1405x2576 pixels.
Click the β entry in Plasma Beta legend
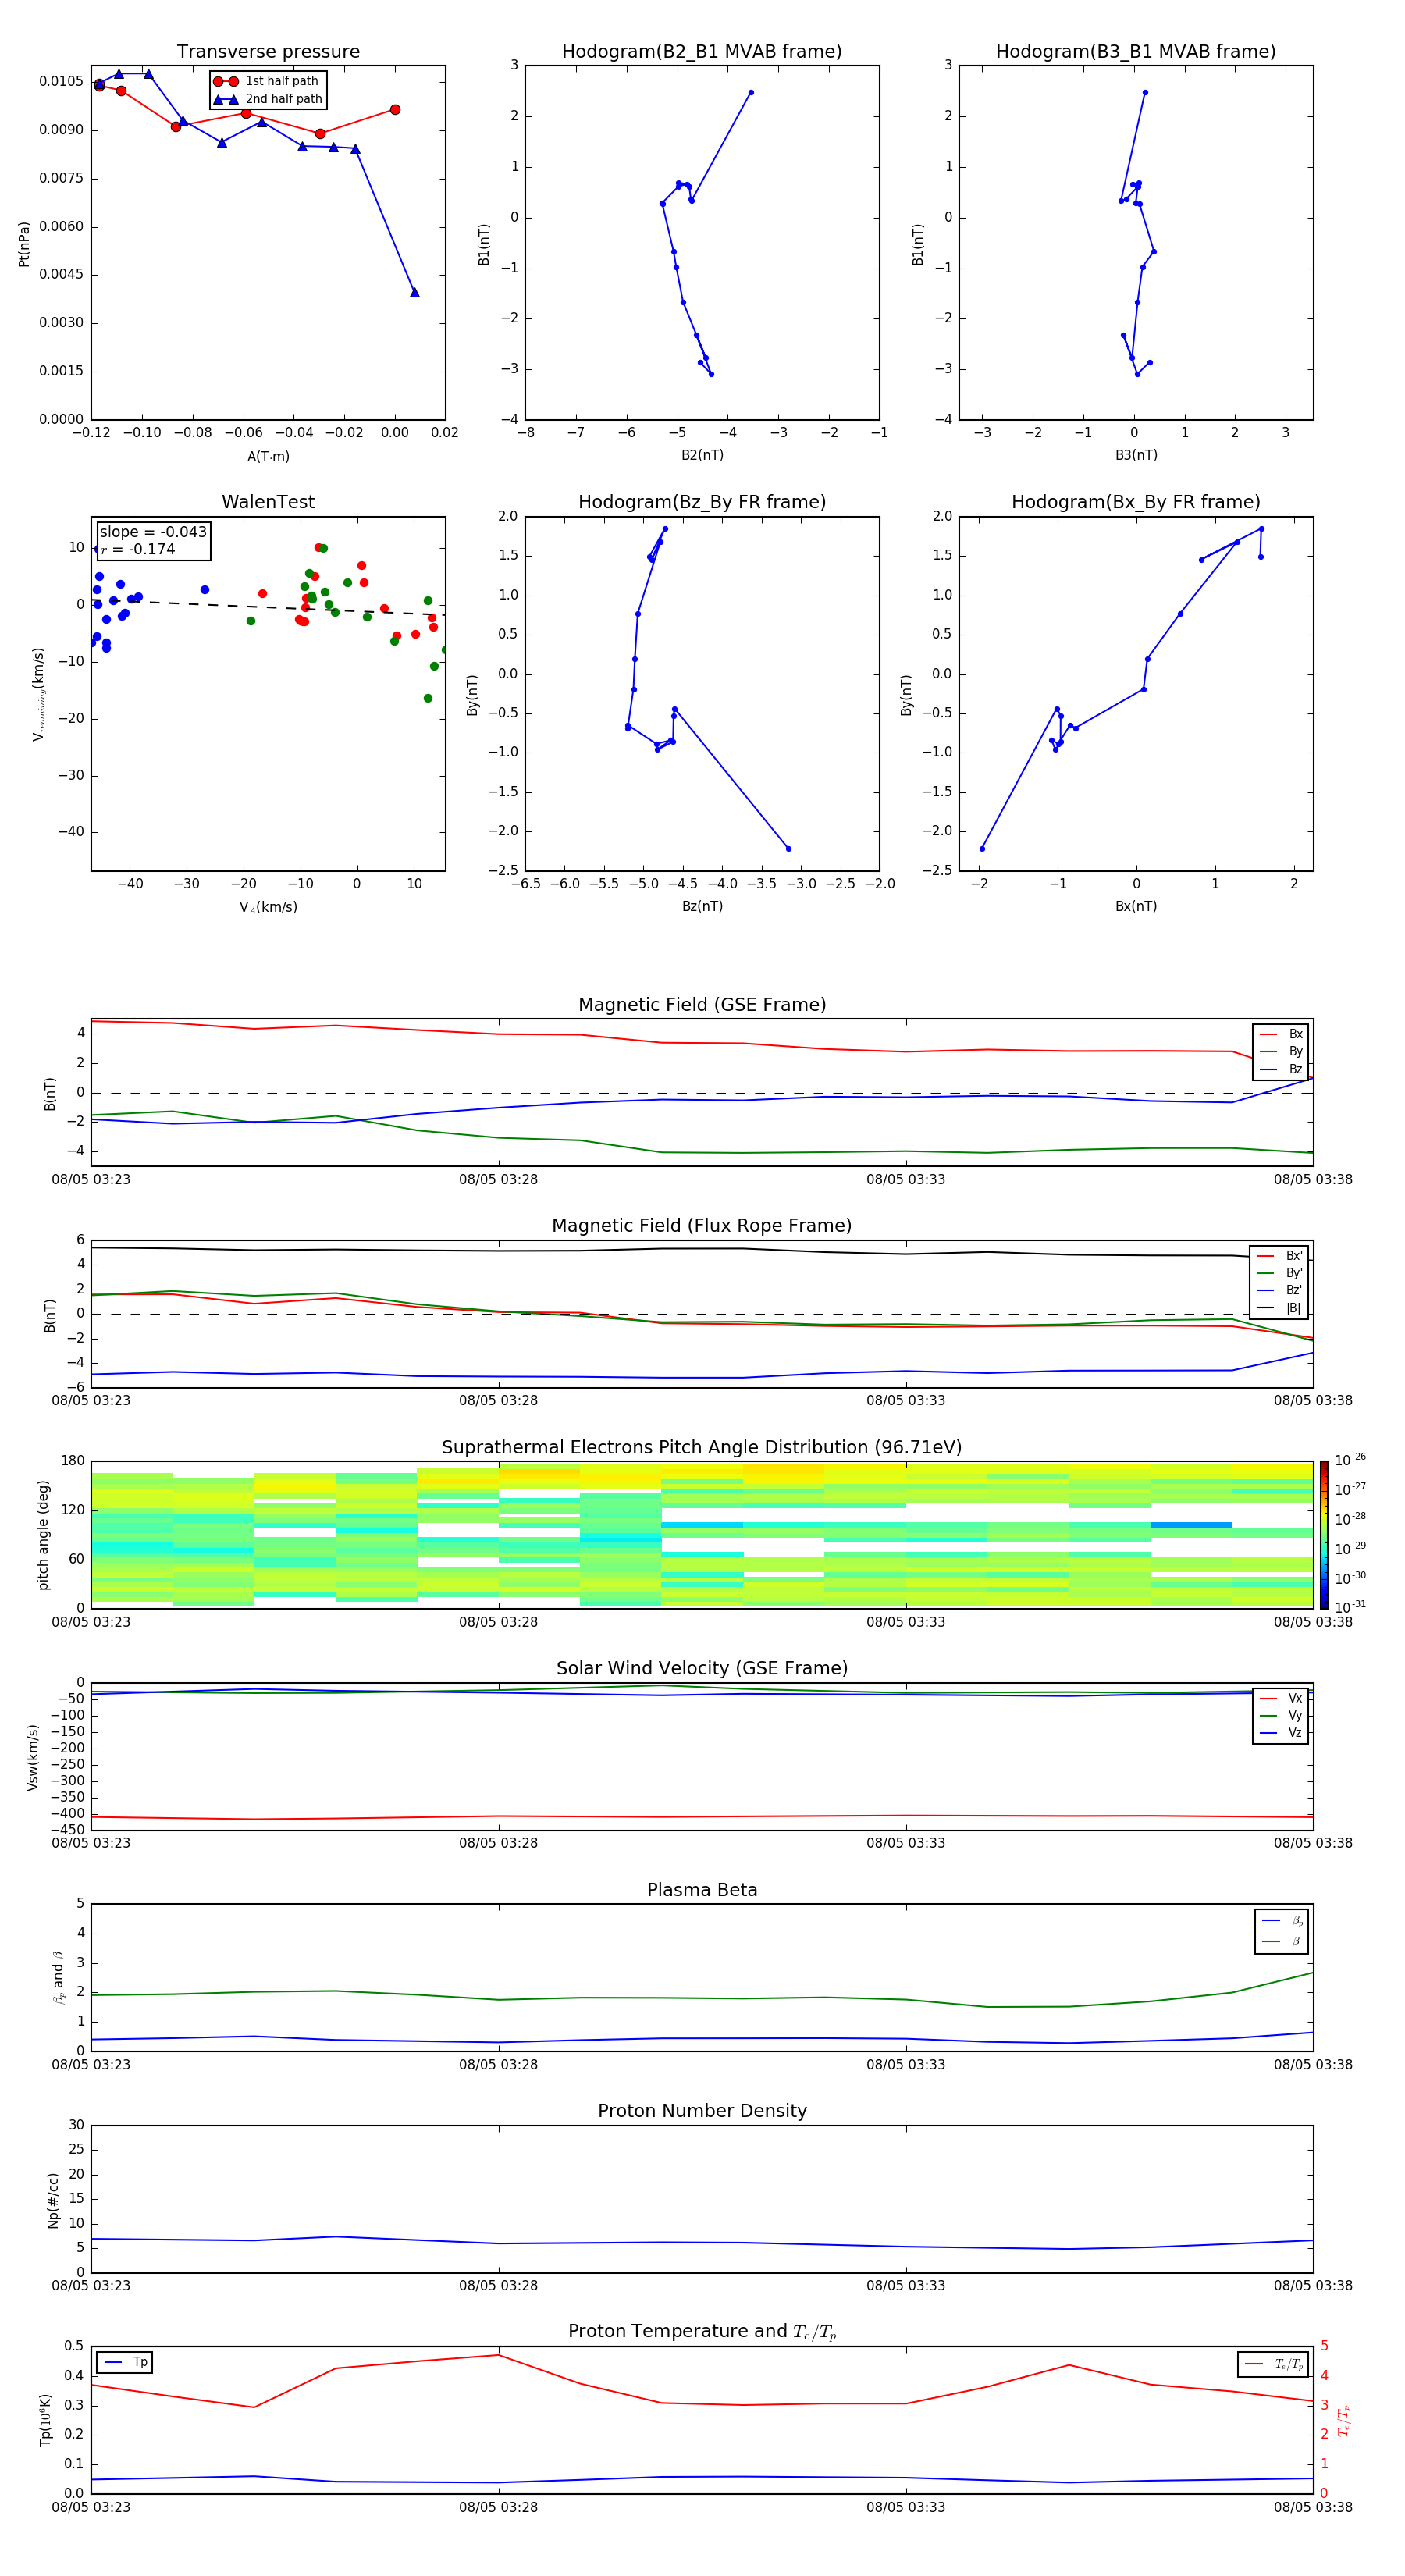tap(1282, 1941)
